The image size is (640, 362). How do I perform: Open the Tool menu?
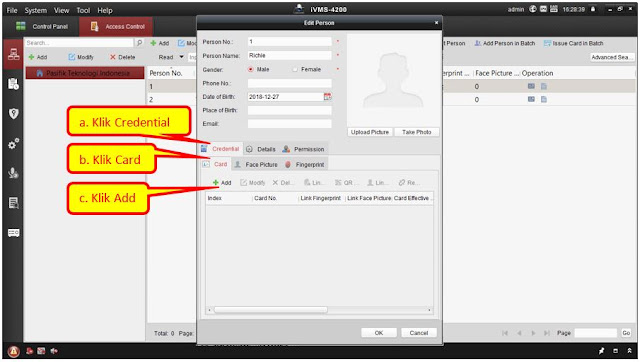point(83,10)
